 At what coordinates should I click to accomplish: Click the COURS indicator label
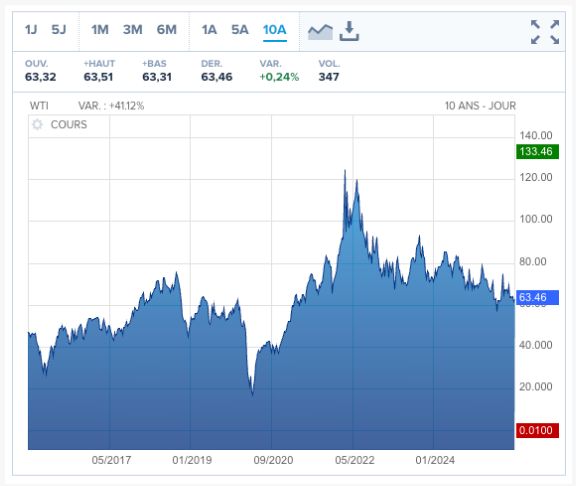[69, 125]
